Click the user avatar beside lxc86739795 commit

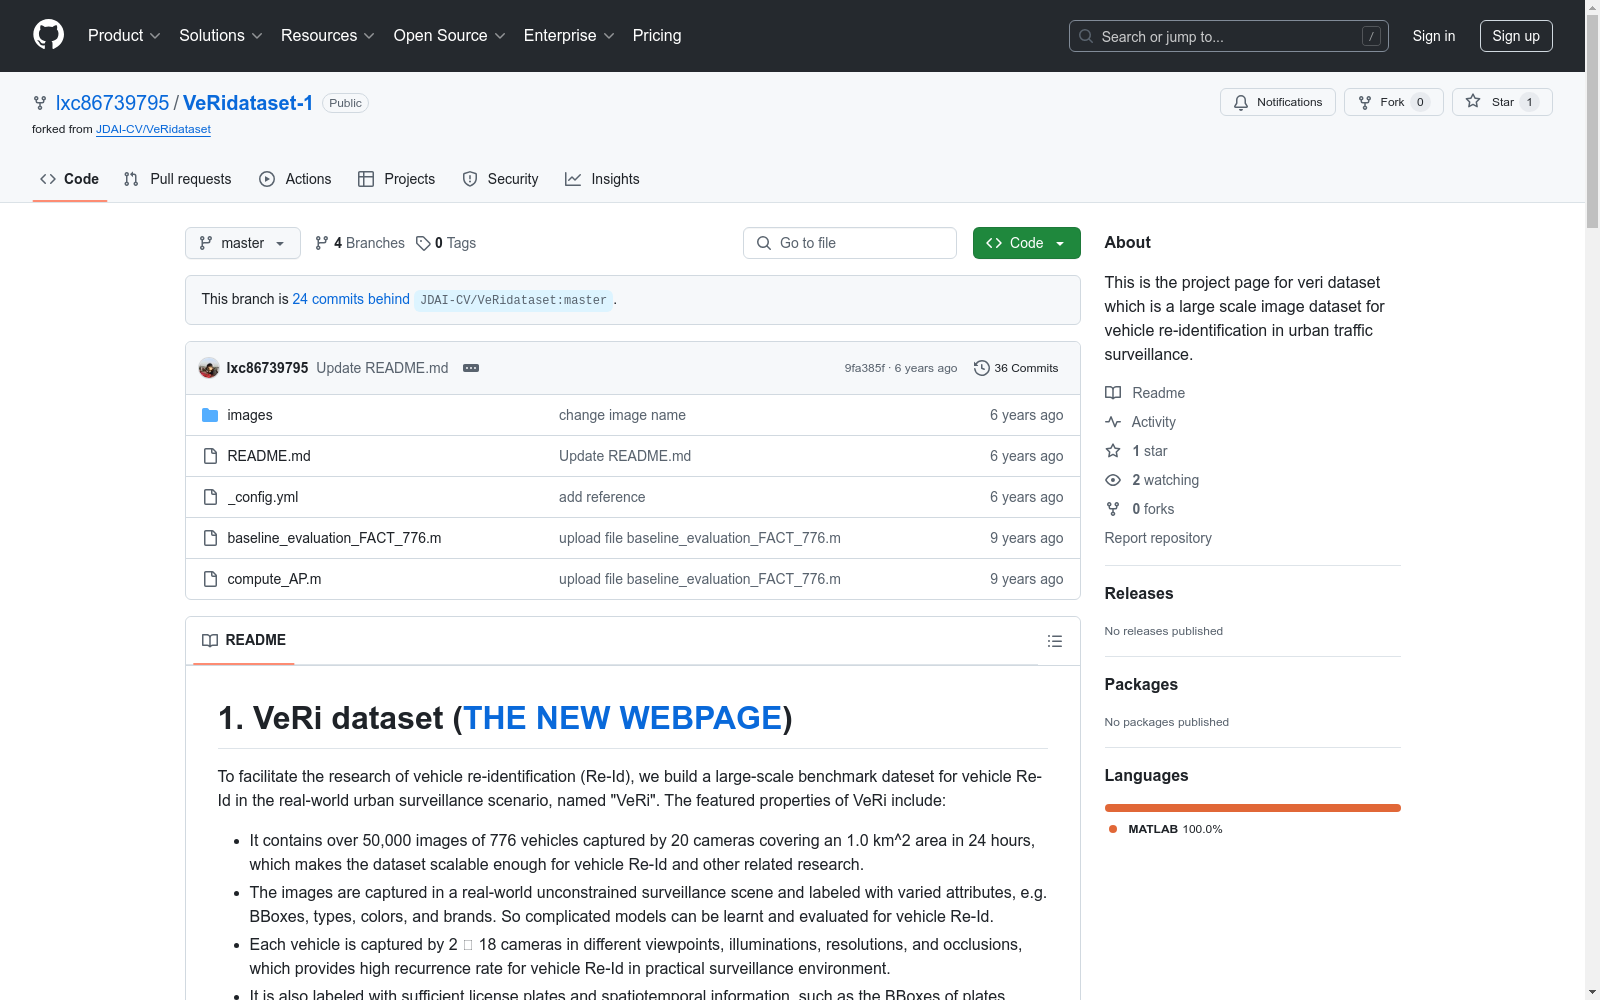(x=209, y=368)
